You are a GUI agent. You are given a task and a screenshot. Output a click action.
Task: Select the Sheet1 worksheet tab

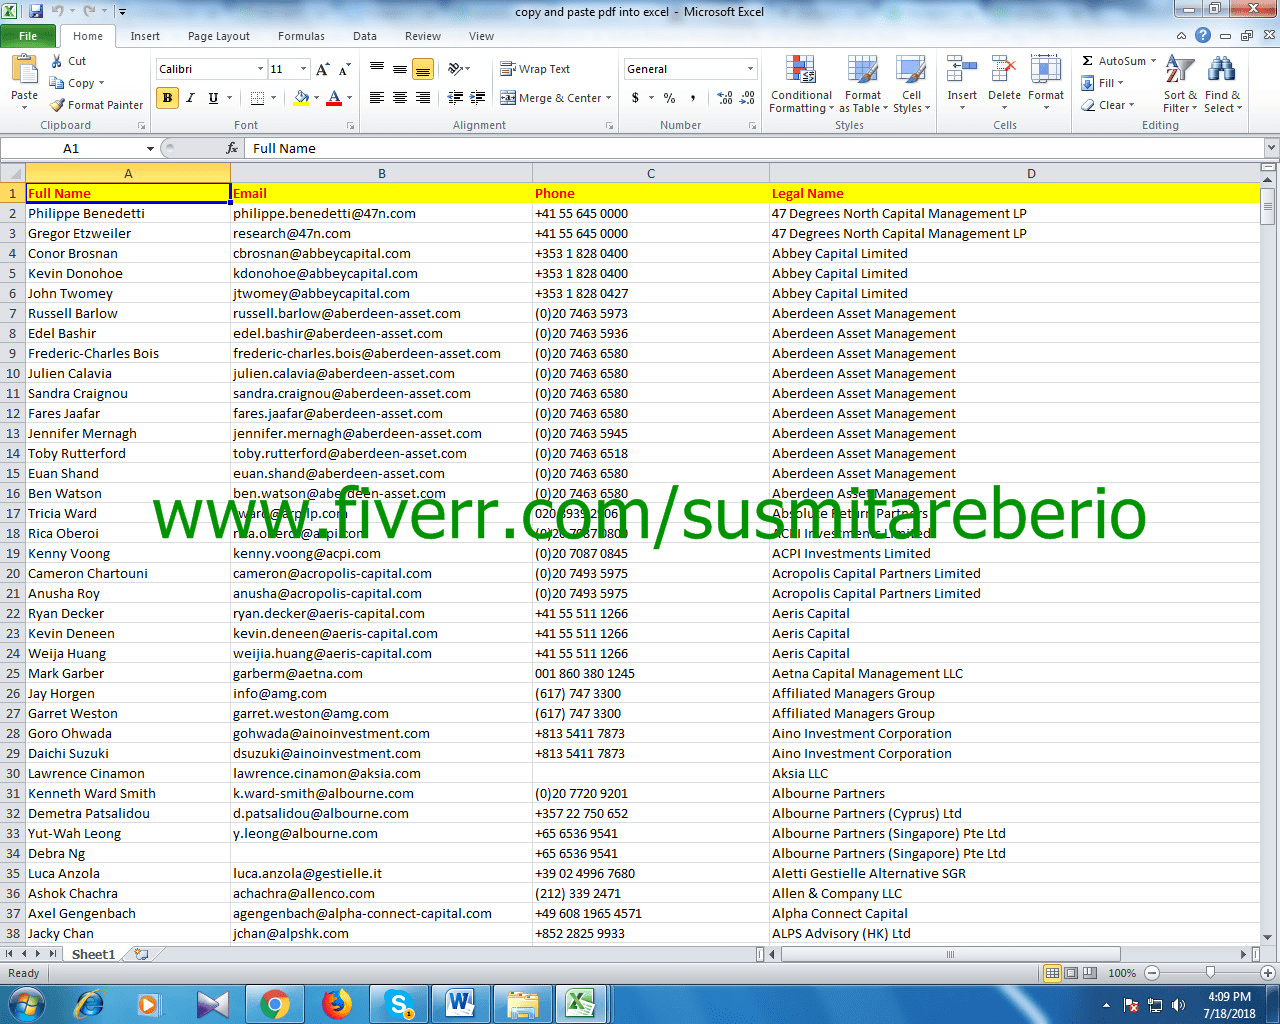click(x=93, y=954)
